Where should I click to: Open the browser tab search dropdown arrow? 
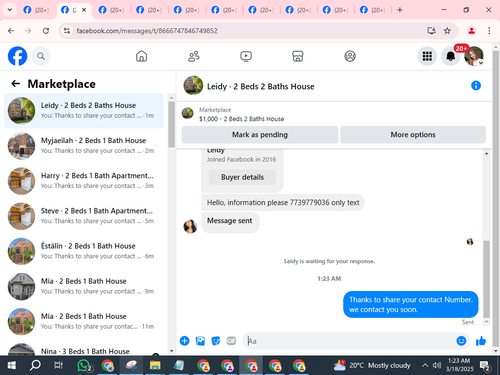[x=10, y=10]
